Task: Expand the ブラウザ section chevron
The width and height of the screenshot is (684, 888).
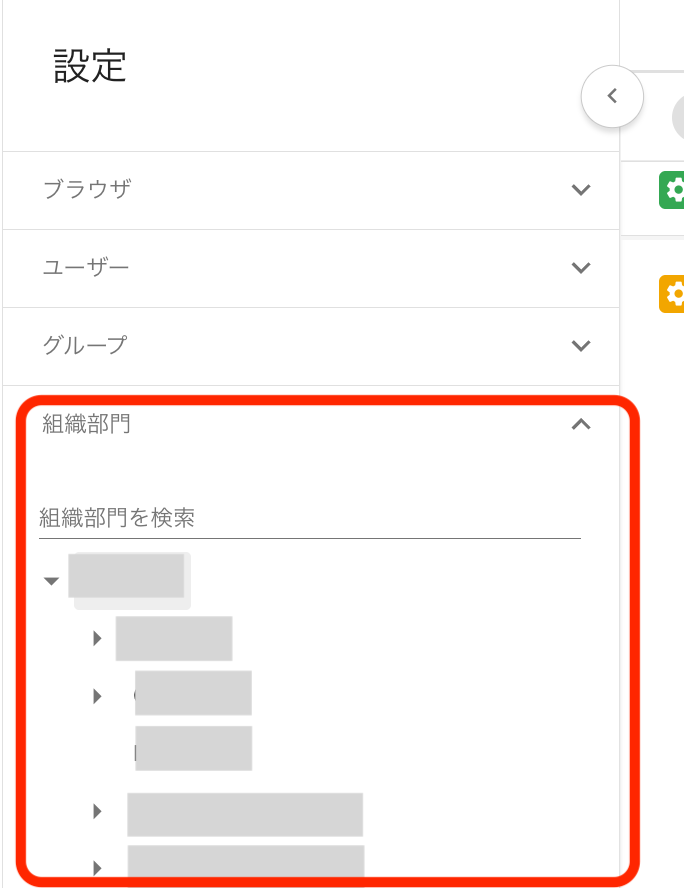Action: pos(580,190)
